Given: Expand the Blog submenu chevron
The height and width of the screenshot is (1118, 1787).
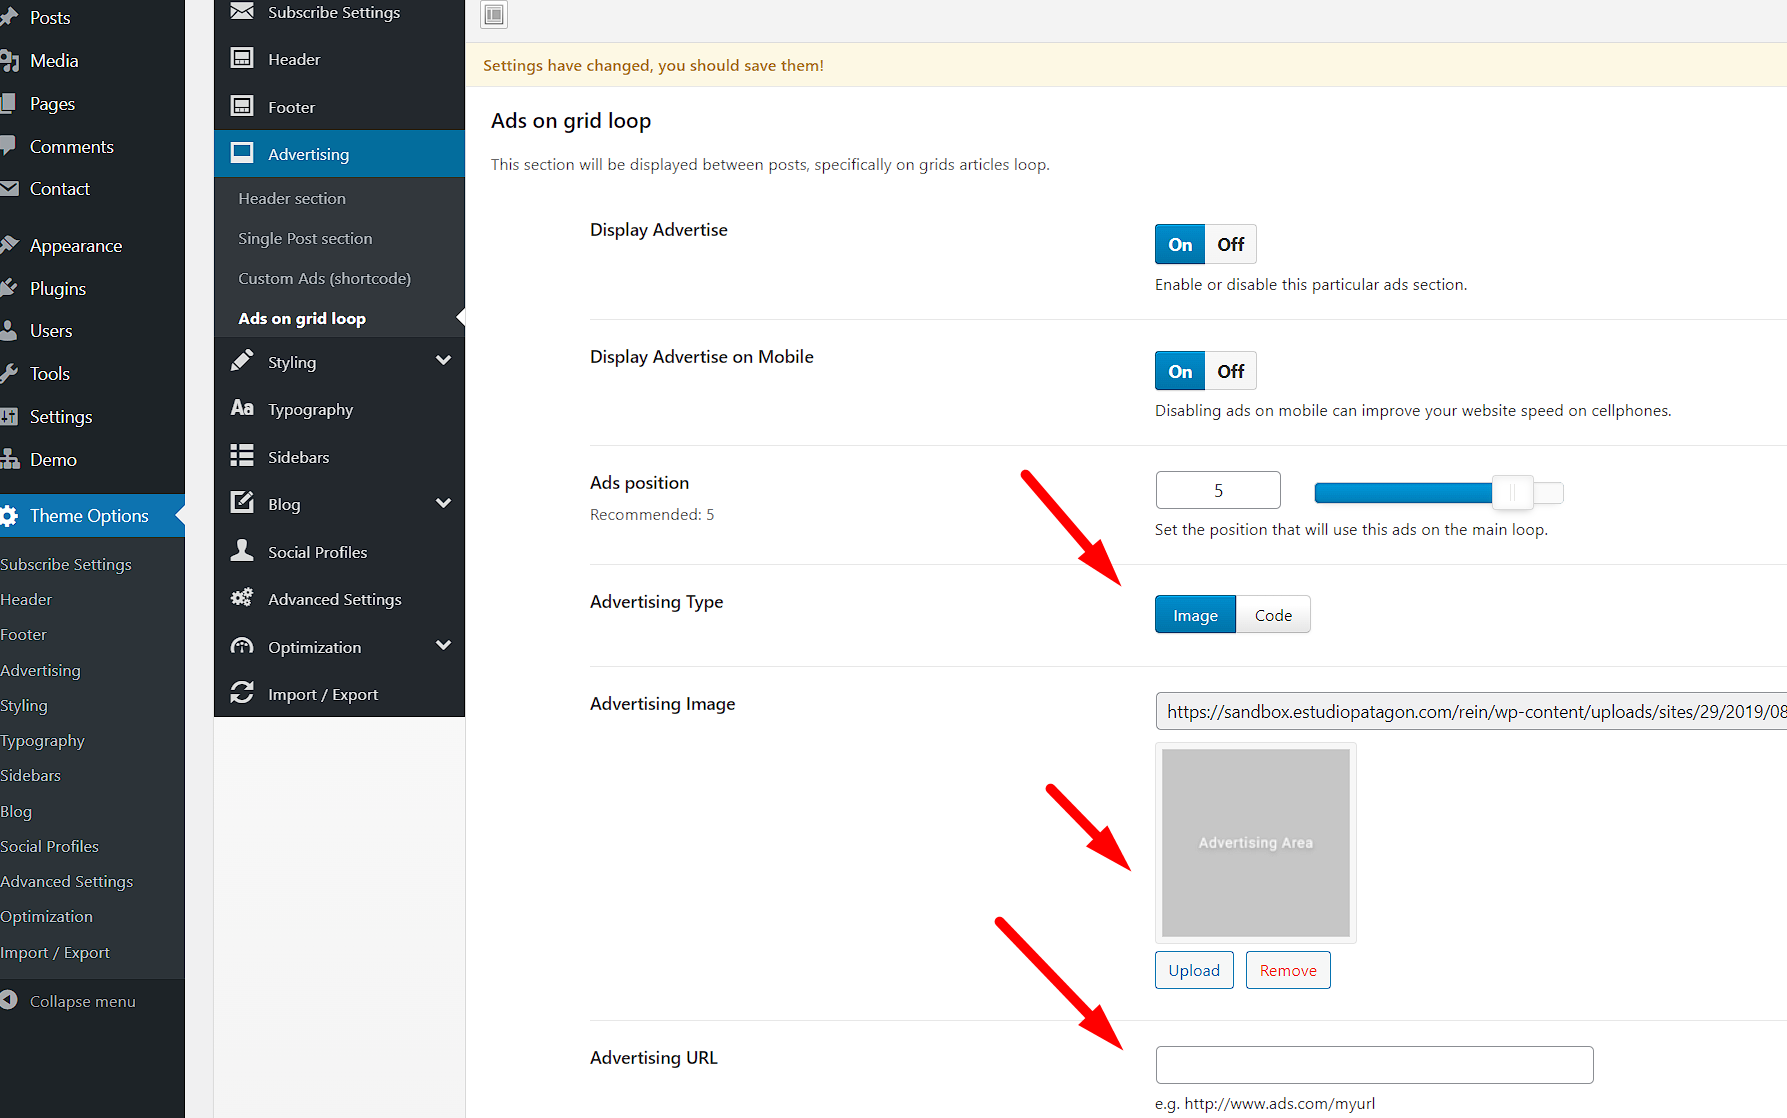Looking at the screenshot, I should [443, 503].
